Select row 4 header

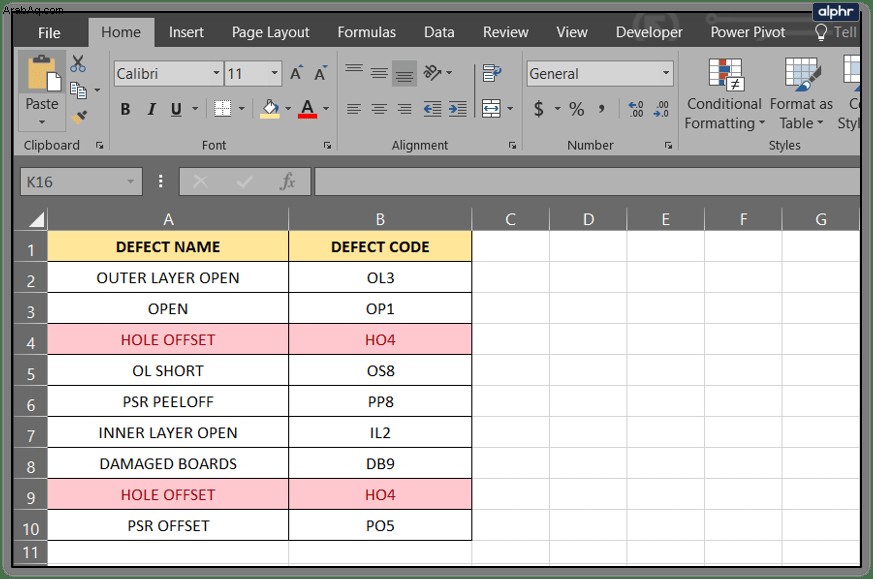pyautogui.click(x=31, y=340)
